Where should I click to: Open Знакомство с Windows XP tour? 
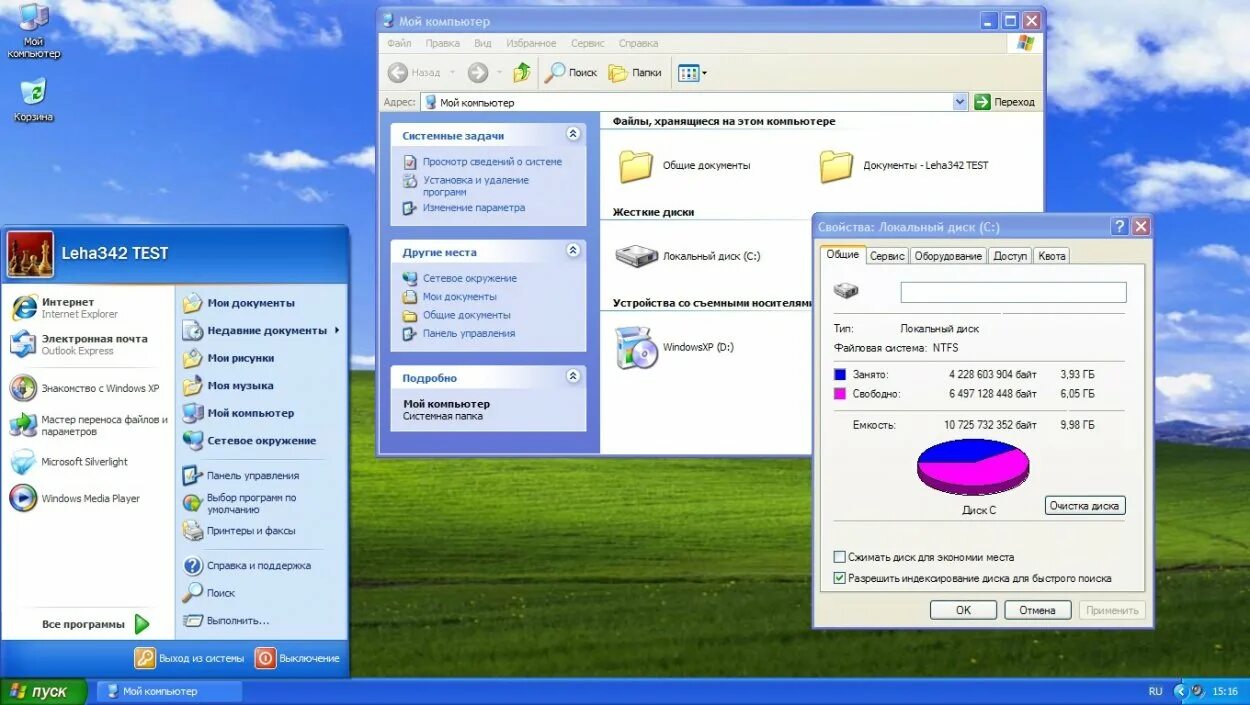[85, 389]
